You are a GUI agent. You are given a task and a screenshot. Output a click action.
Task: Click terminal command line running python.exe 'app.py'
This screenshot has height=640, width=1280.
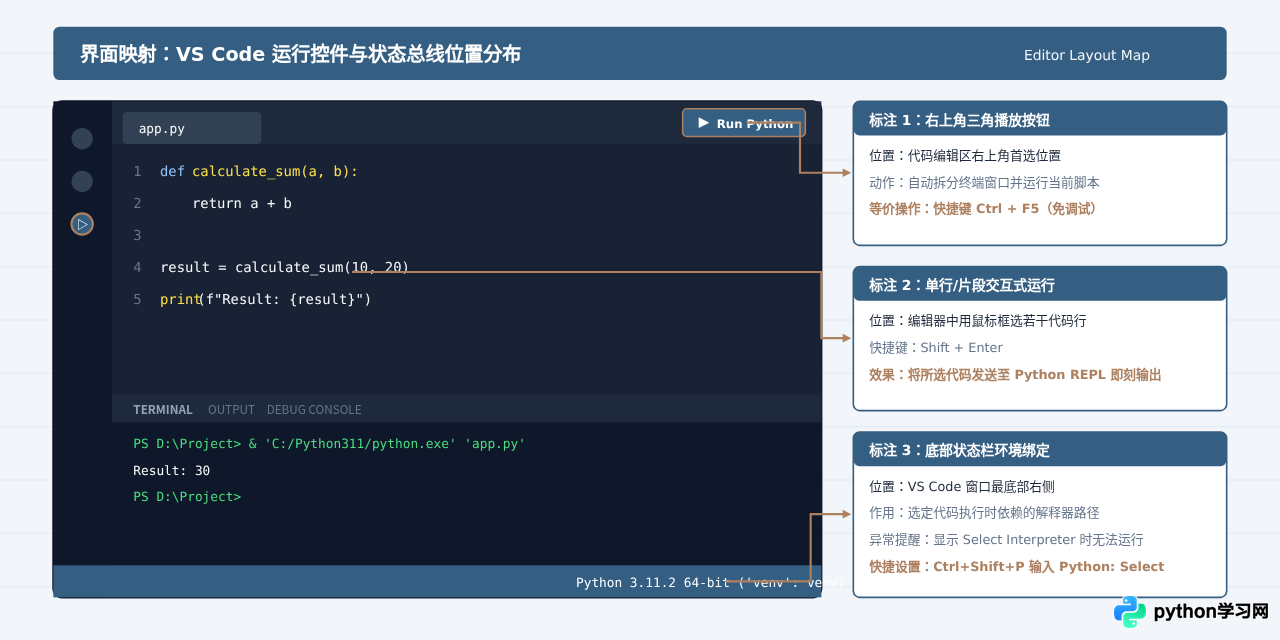pyautogui.click(x=329, y=443)
